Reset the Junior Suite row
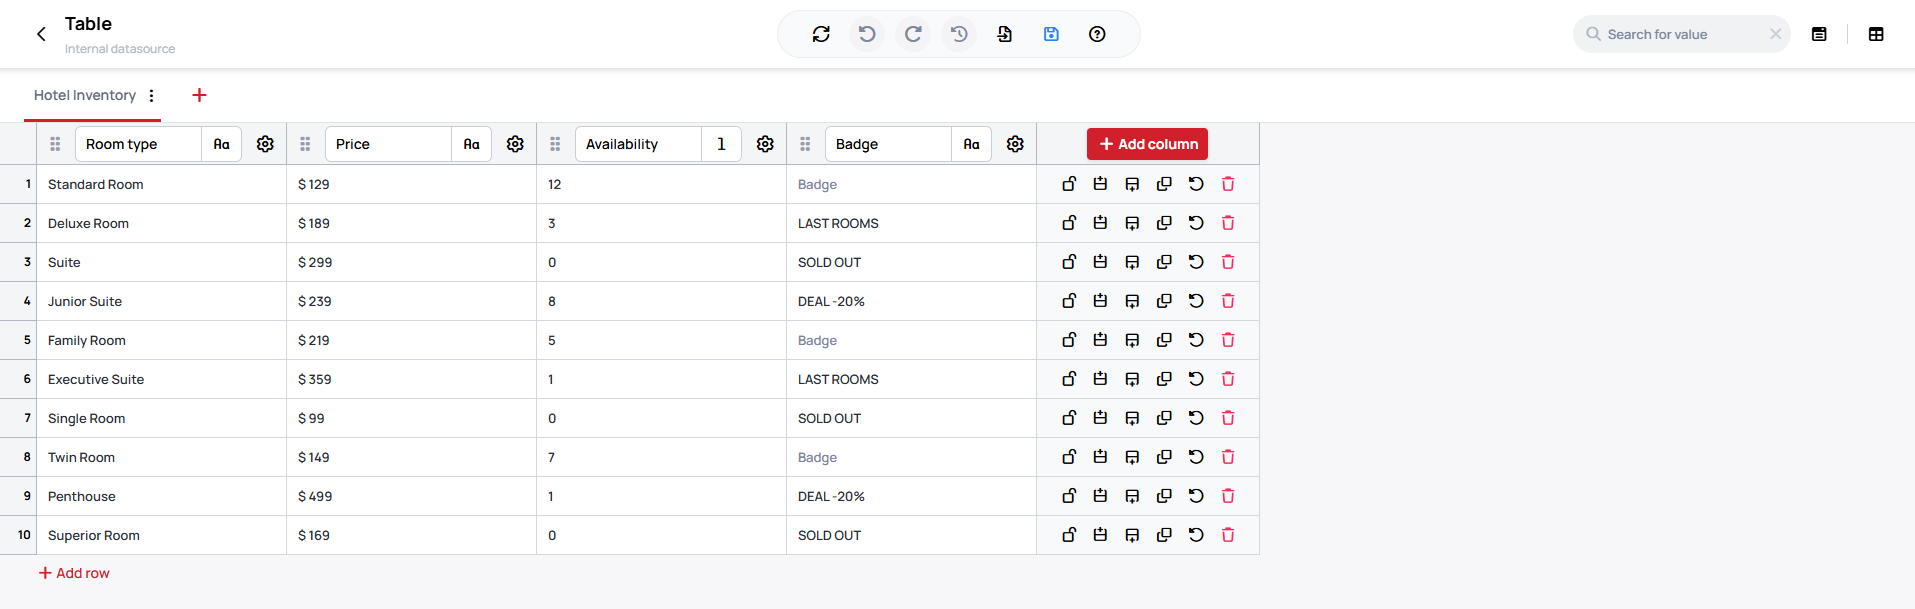Viewport: 1915px width, 609px height. point(1196,301)
